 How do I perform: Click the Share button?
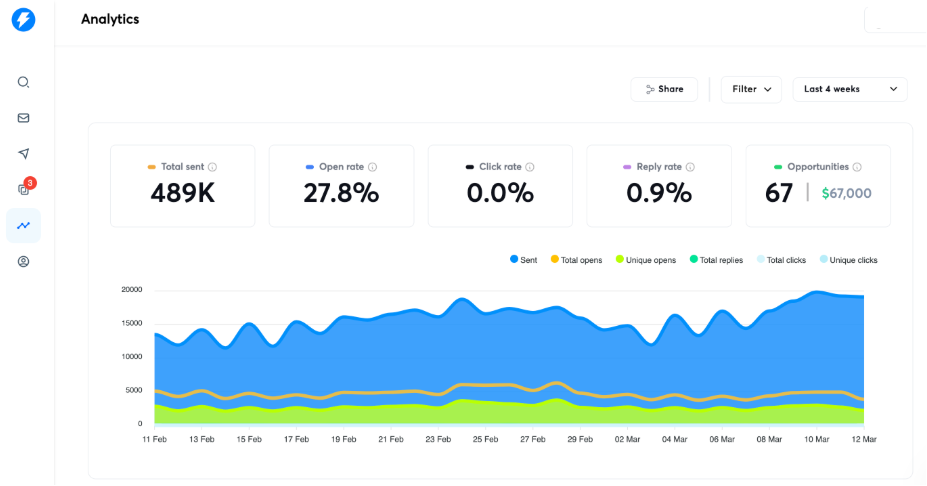point(664,89)
